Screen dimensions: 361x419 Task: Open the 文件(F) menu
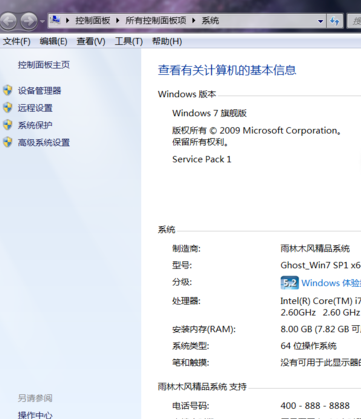pos(17,41)
